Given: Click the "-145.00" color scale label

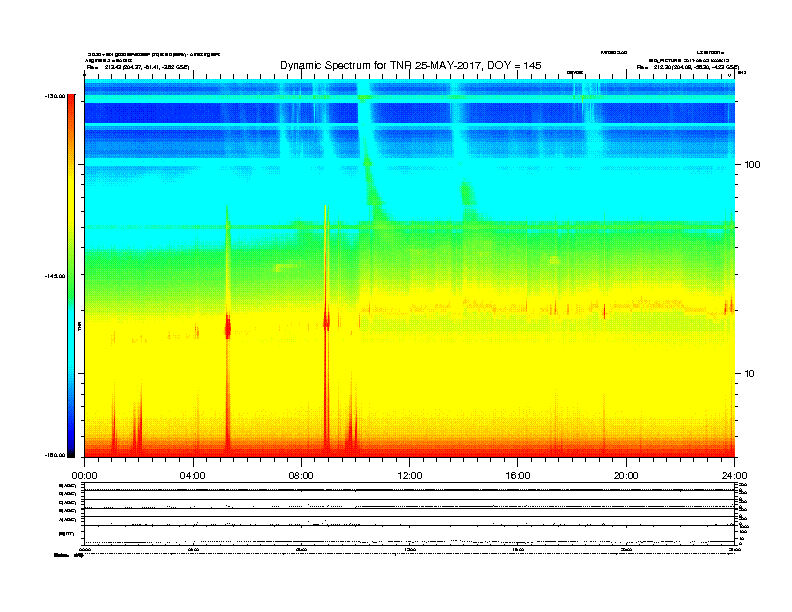Looking at the screenshot, I should tap(55, 276).
